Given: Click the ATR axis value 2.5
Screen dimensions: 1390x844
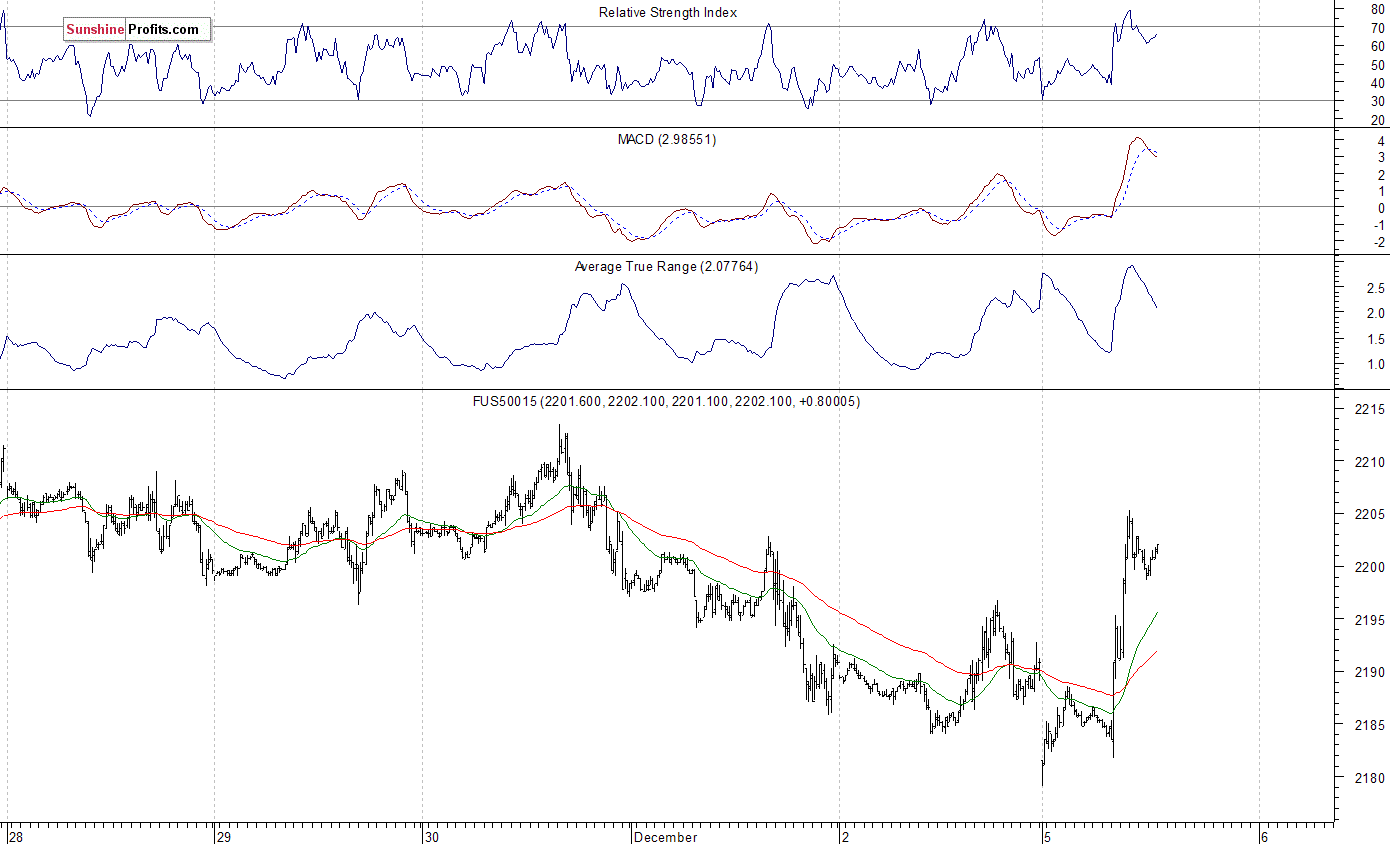Looking at the screenshot, I should (x=1375, y=289).
